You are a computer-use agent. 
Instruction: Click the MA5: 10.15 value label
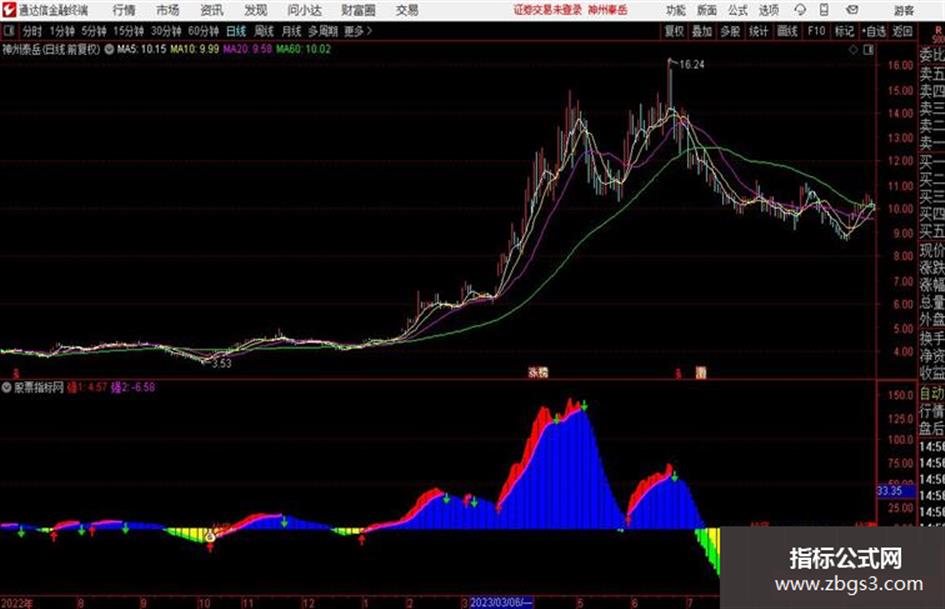141,49
